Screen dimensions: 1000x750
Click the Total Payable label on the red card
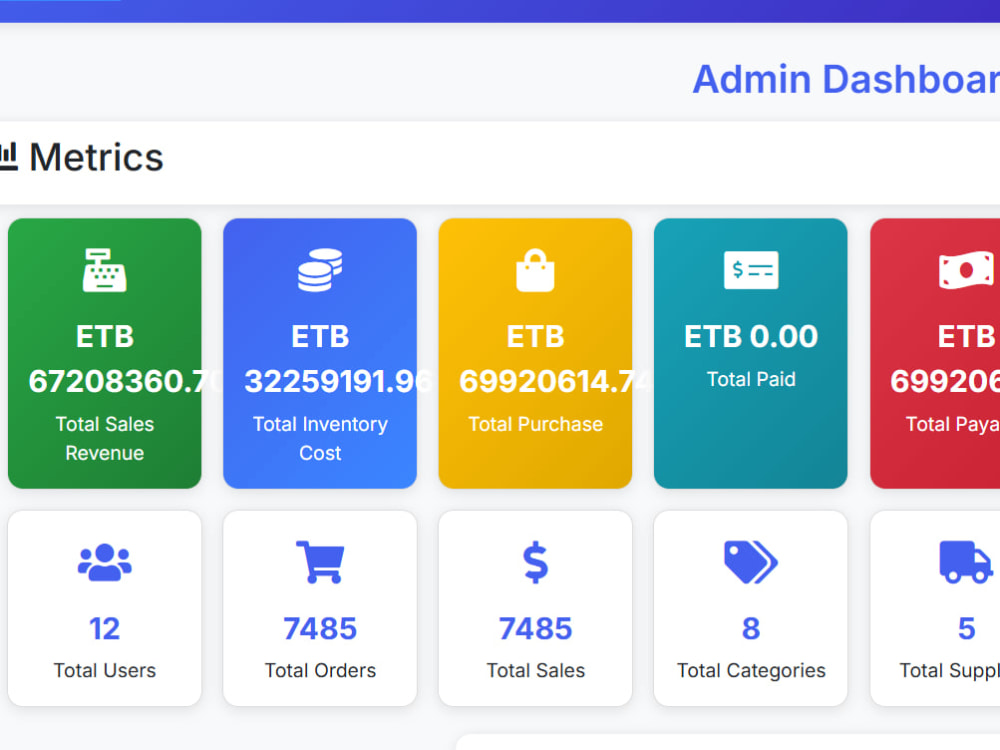(x=953, y=424)
